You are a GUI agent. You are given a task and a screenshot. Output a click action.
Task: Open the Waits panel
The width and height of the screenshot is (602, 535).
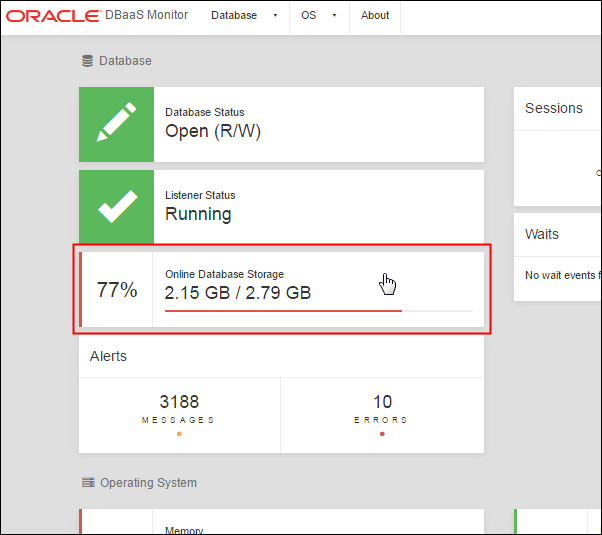542,234
